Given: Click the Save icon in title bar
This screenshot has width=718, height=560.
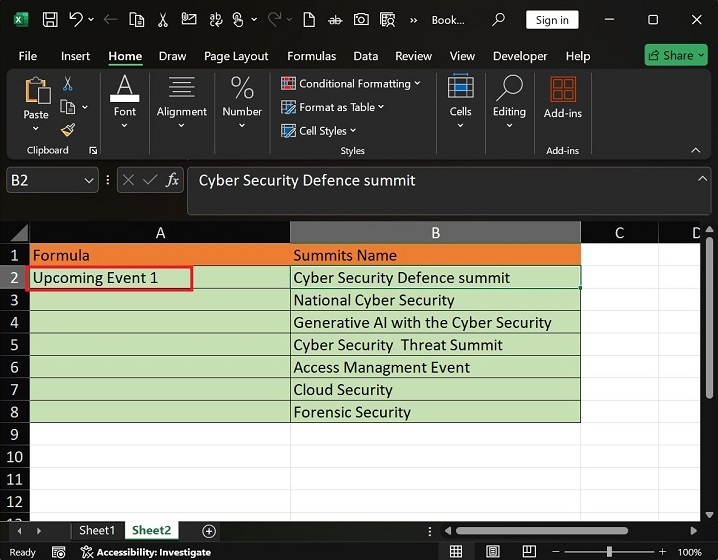Looking at the screenshot, I should (x=49, y=19).
